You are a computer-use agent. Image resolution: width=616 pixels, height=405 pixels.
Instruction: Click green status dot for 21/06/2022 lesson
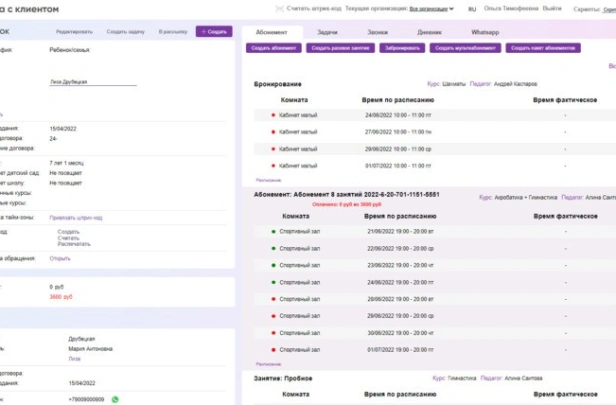[x=273, y=232]
